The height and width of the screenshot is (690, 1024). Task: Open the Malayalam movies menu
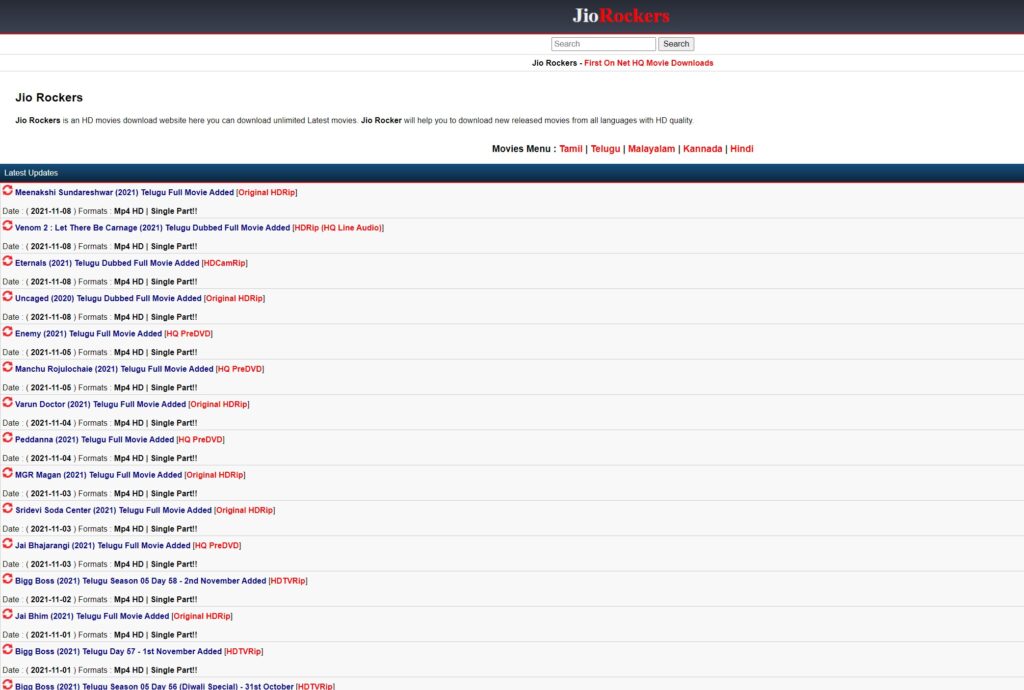(x=651, y=149)
